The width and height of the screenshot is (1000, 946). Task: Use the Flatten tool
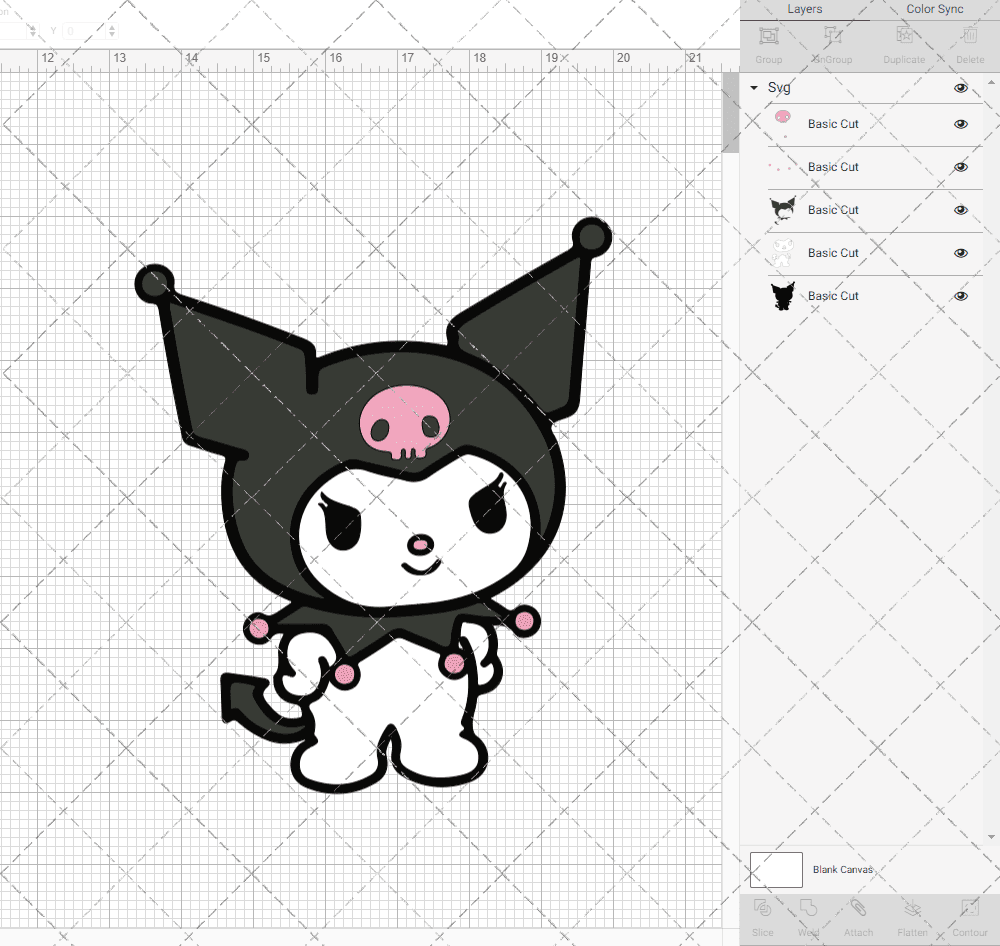913,916
